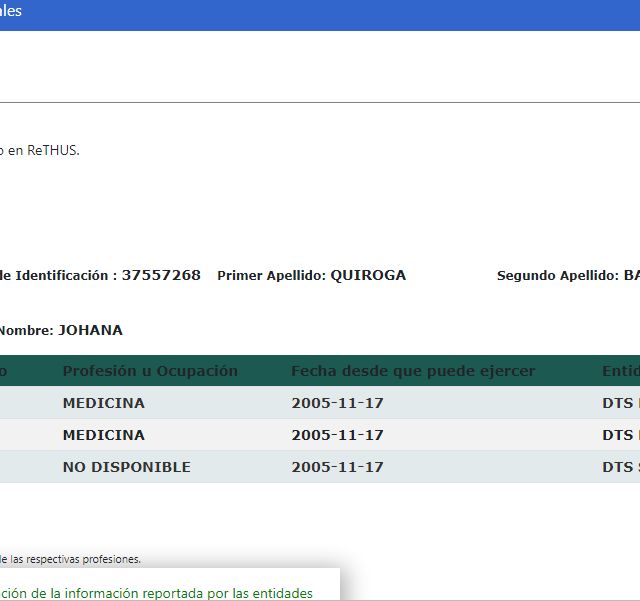Open green información reportada por las entidades link

pyautogui.click(x=156, y=593)
